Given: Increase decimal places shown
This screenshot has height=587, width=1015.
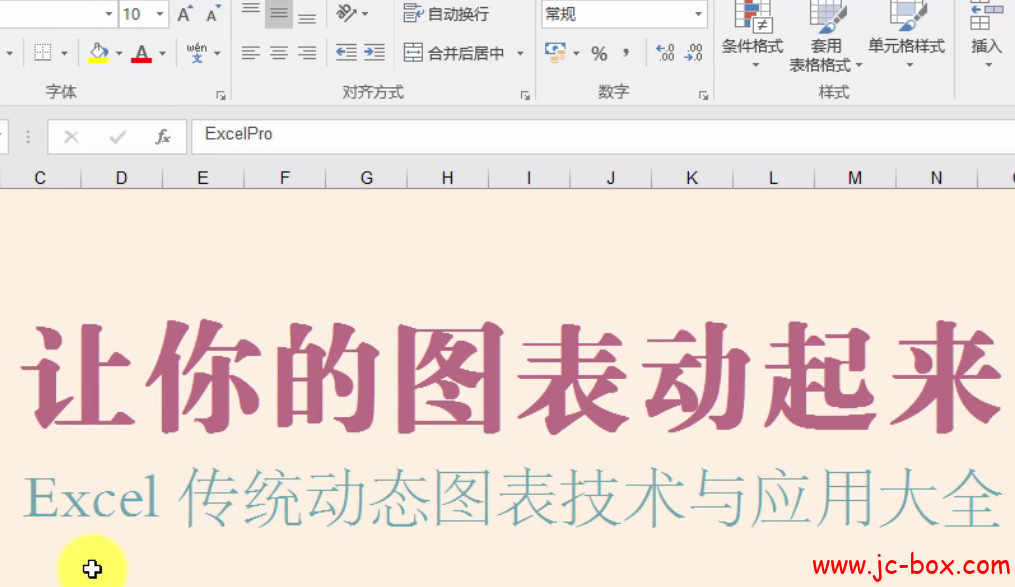Looking at the screenshot, I should [x=664, y=51].
